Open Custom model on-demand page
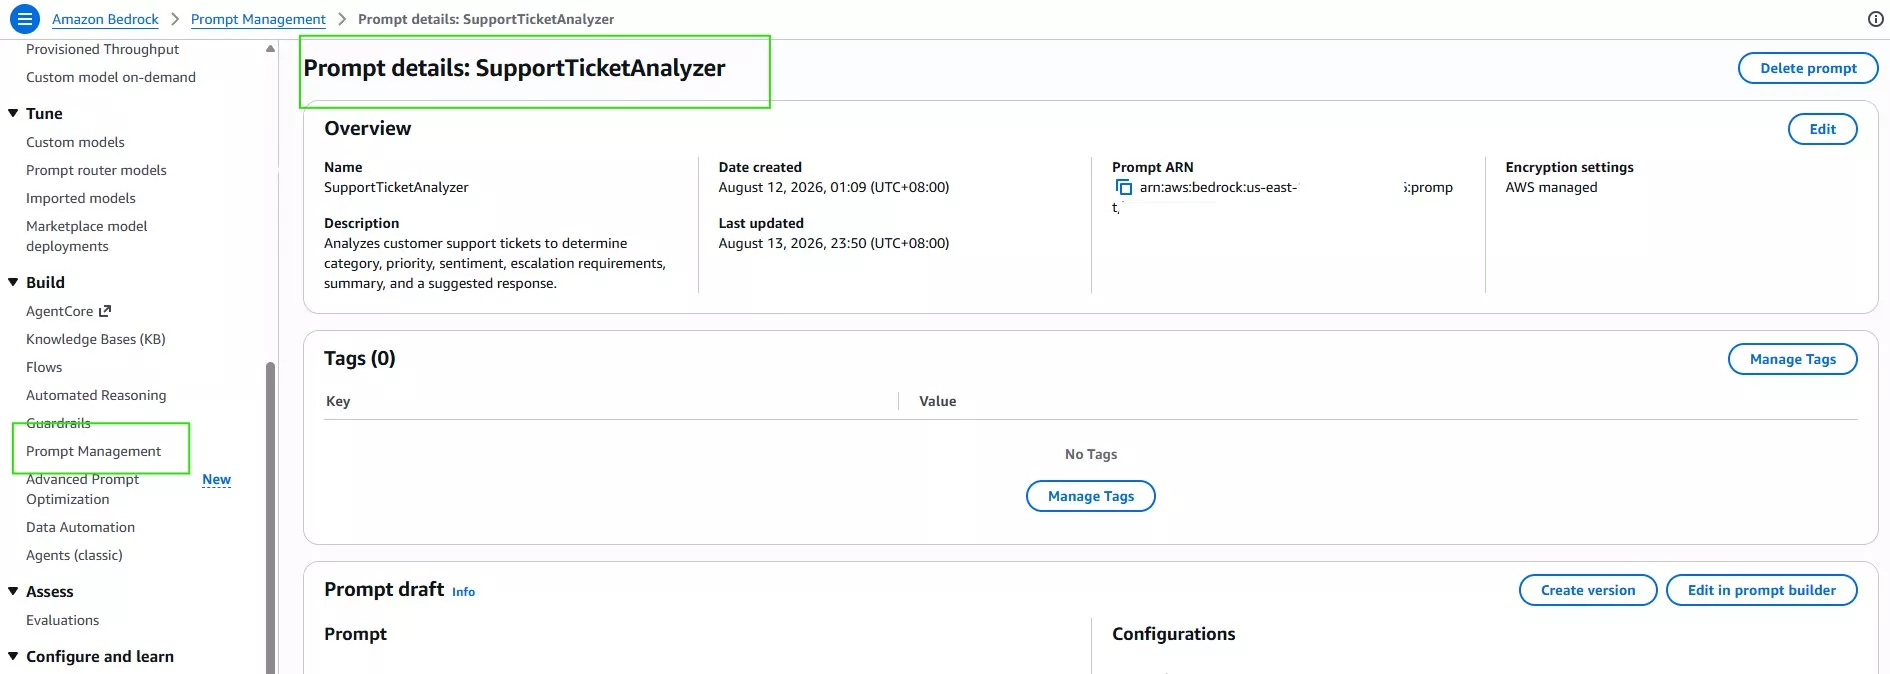 point(111,77)
